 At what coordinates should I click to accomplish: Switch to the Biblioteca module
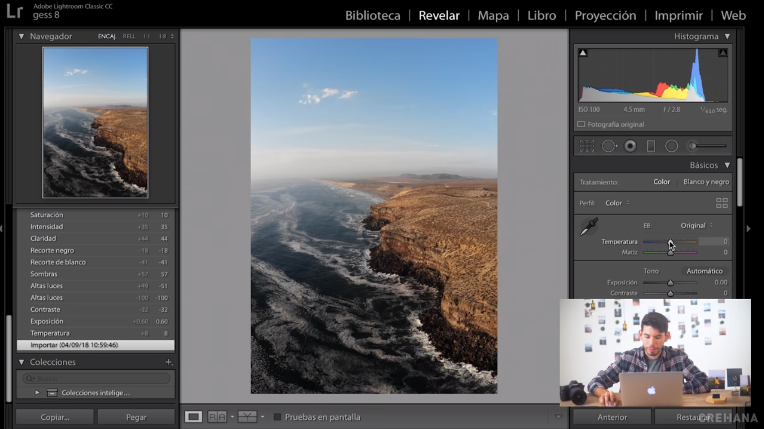click(373, 15)
